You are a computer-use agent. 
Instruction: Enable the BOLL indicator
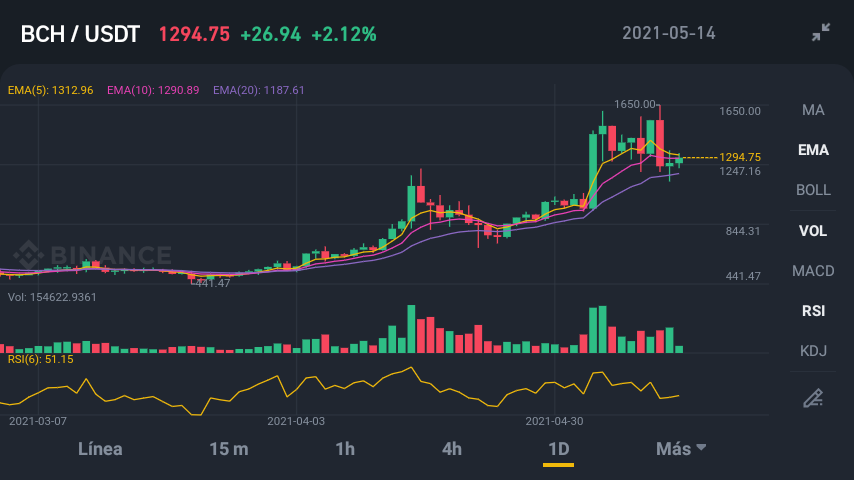click(x=813, y=190)
